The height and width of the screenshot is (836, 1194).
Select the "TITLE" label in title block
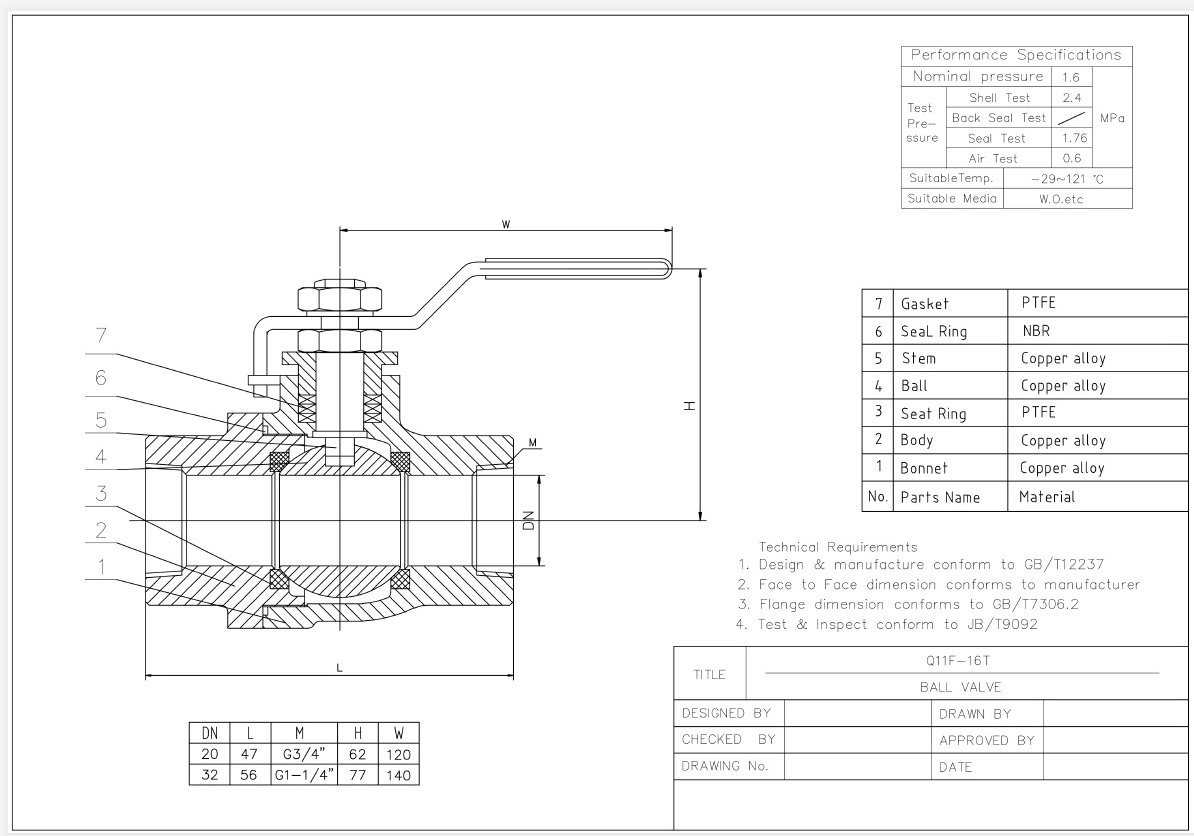point(709,675)
